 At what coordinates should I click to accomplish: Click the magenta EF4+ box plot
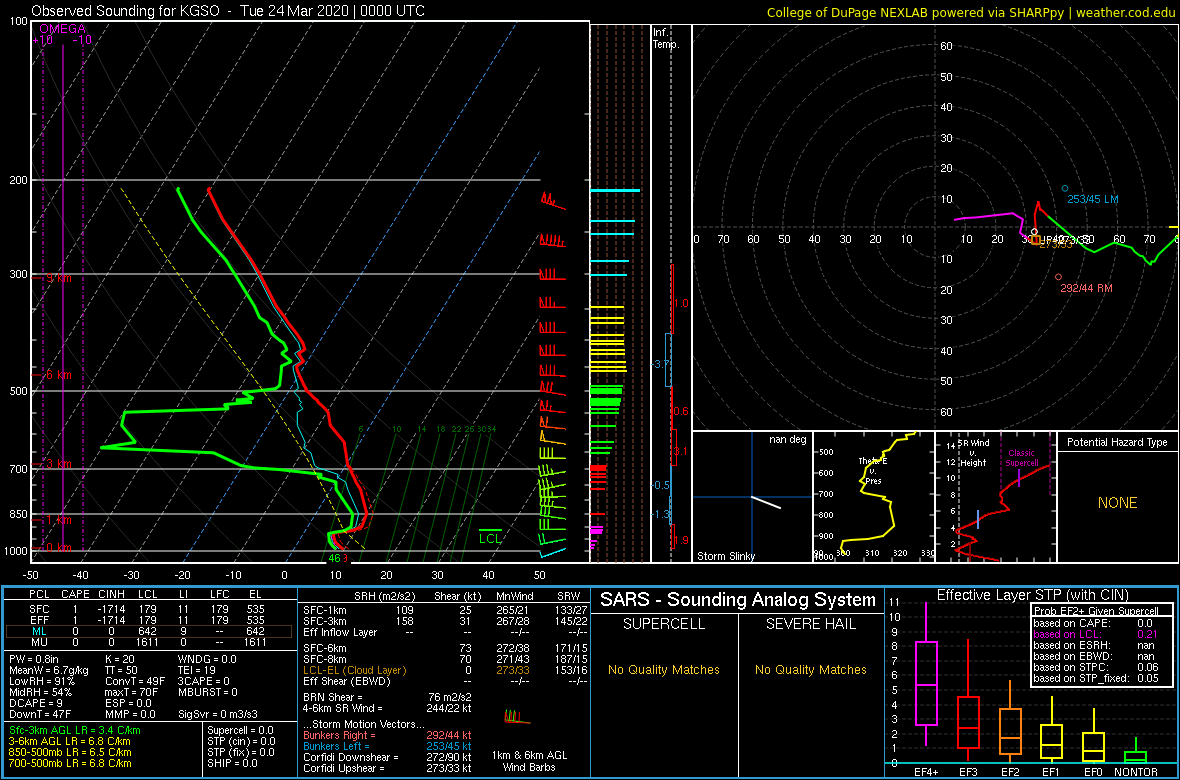pyautogui.click(x=926, y=683)
